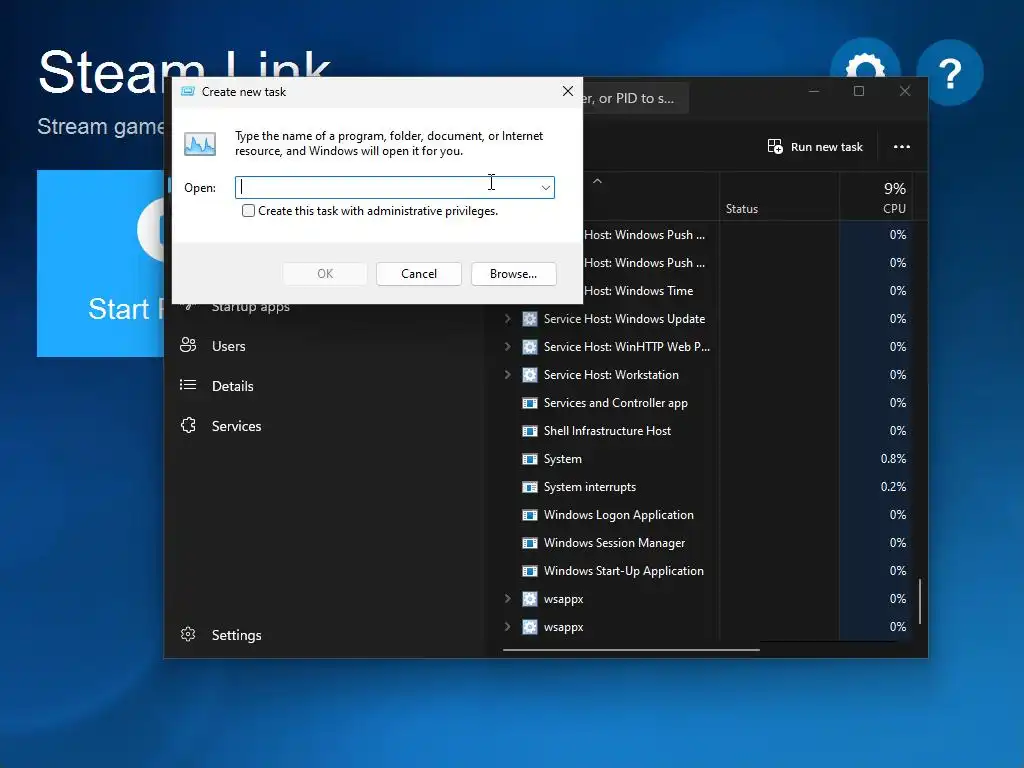Select the Windows Session Manager process name
The height and width of the screenshot is (768, 1024).
[614, 543]
